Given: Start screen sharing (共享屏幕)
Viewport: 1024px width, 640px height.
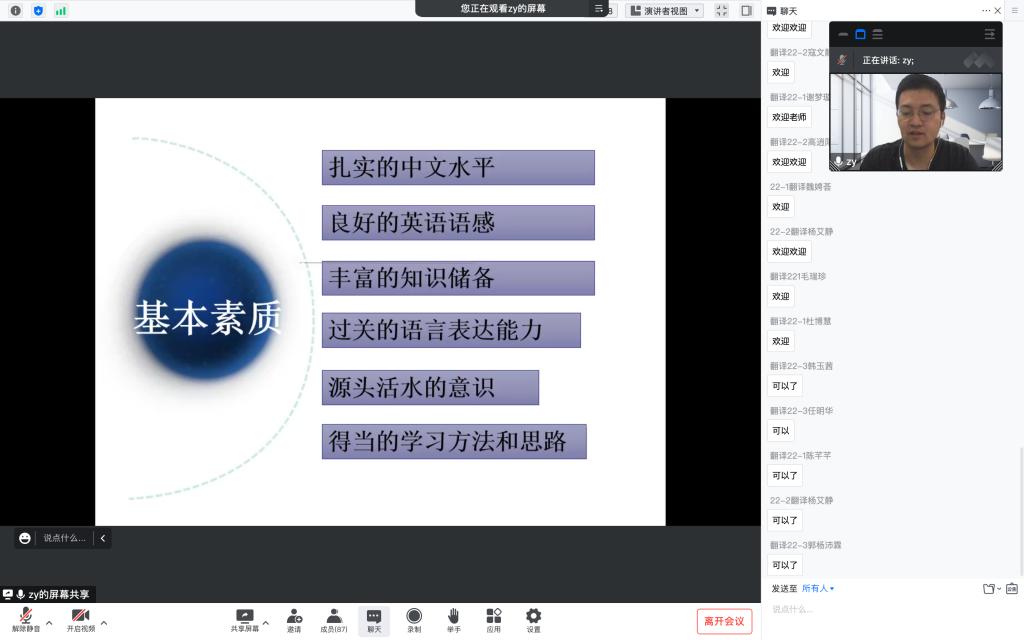Looking at the screenshot, I should point(244,619).
